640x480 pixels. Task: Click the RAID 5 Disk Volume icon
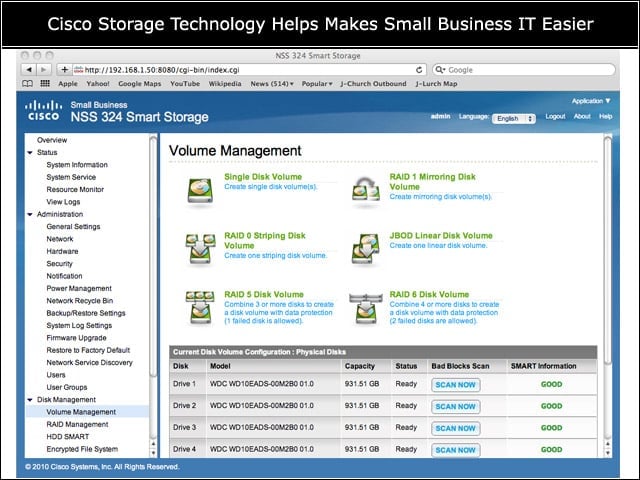coord(200,307)
